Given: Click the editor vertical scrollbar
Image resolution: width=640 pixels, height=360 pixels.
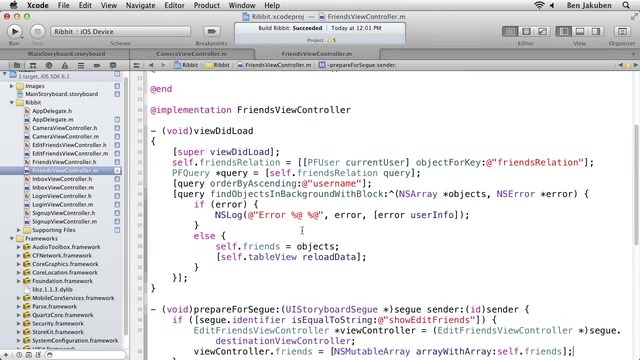Looking at the screenshot, I should coord(636,184).
